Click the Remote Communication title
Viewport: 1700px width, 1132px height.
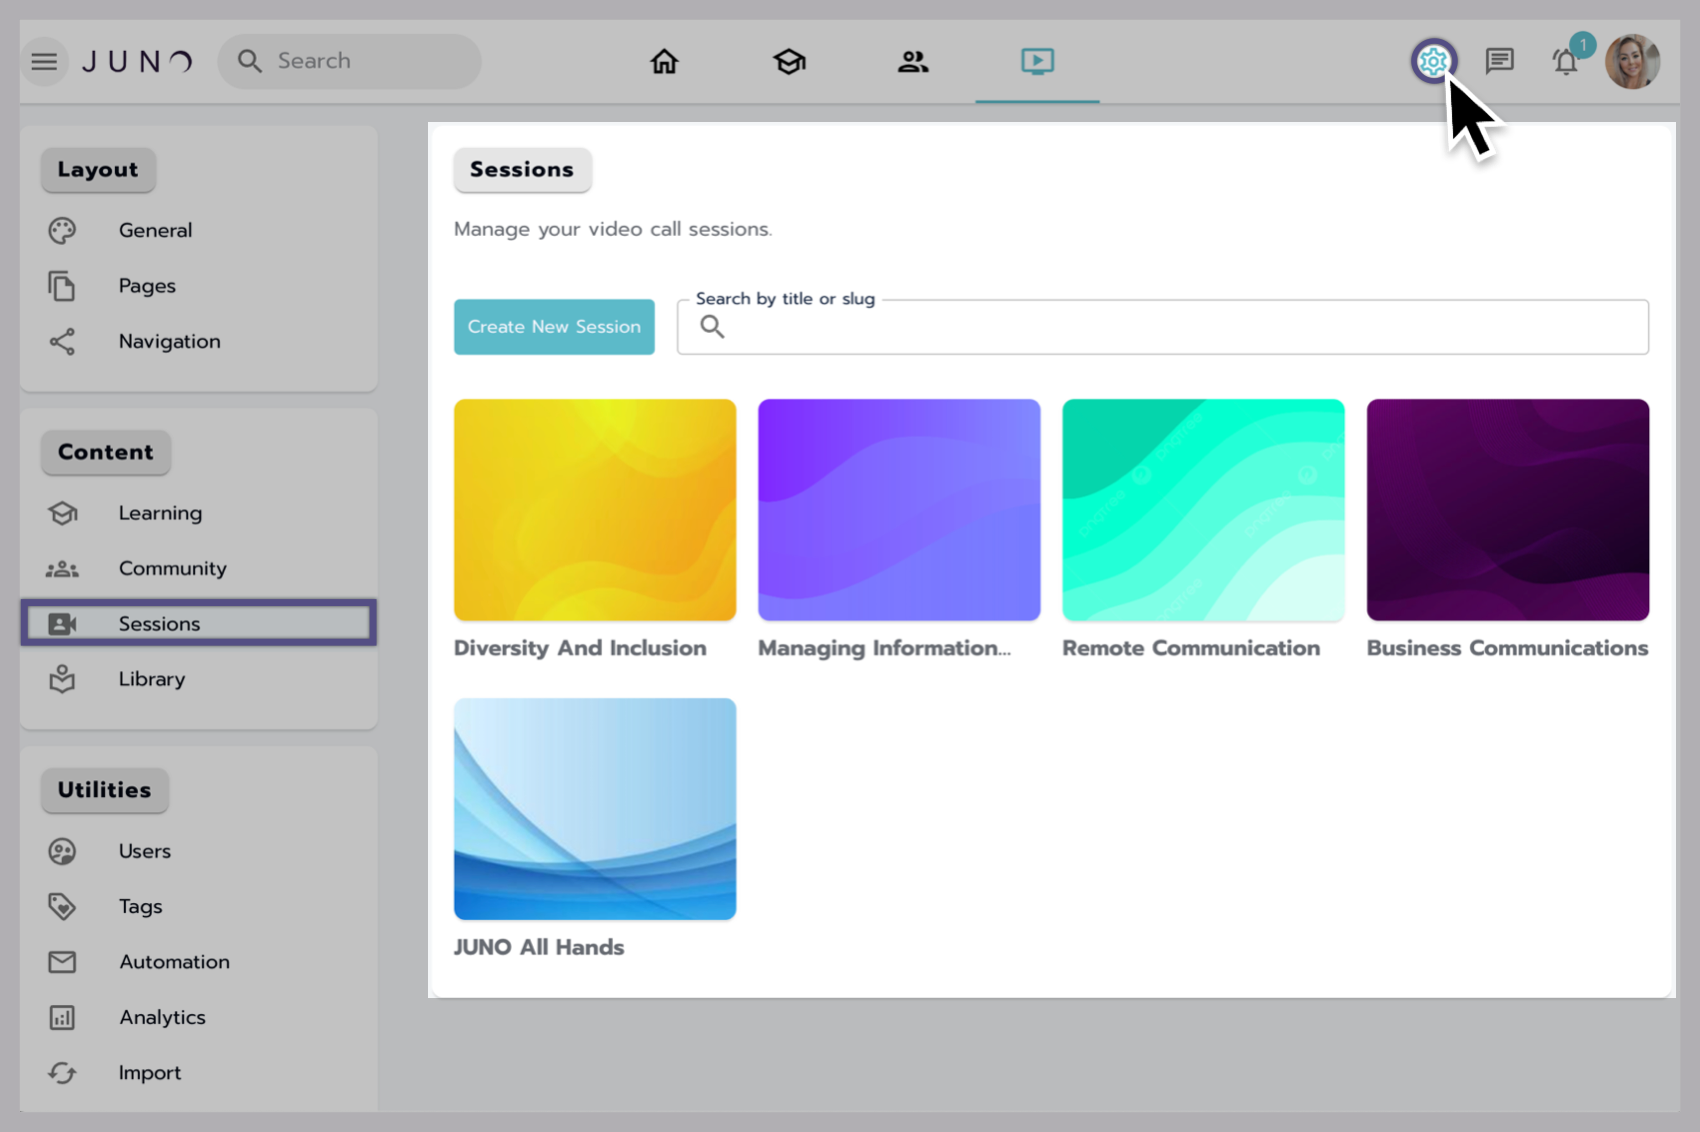[1191, 648]
